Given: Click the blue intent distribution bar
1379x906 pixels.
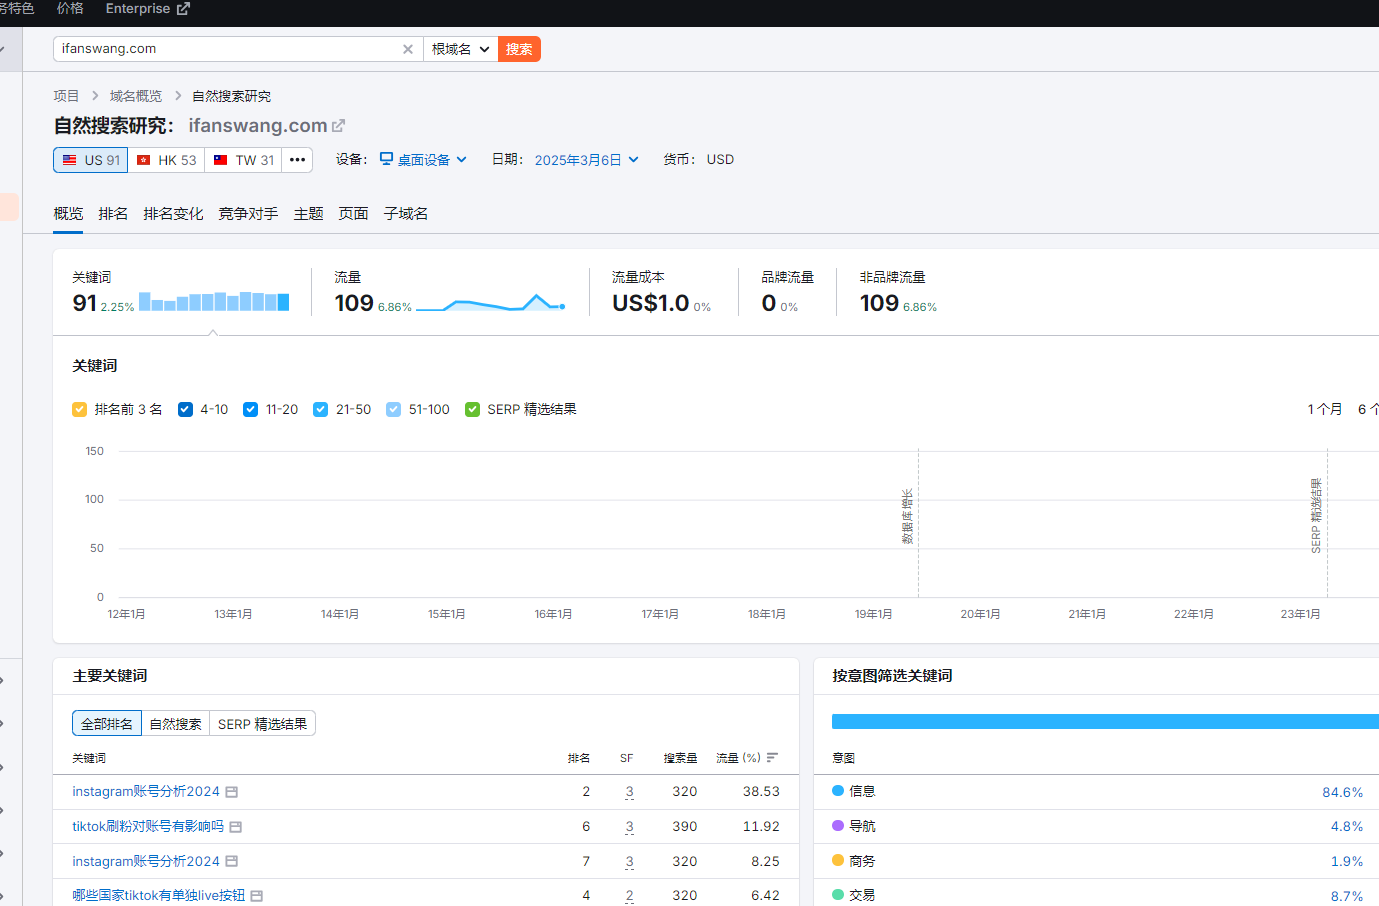Looking at the screenshot, I should (x=1100, y=721).
